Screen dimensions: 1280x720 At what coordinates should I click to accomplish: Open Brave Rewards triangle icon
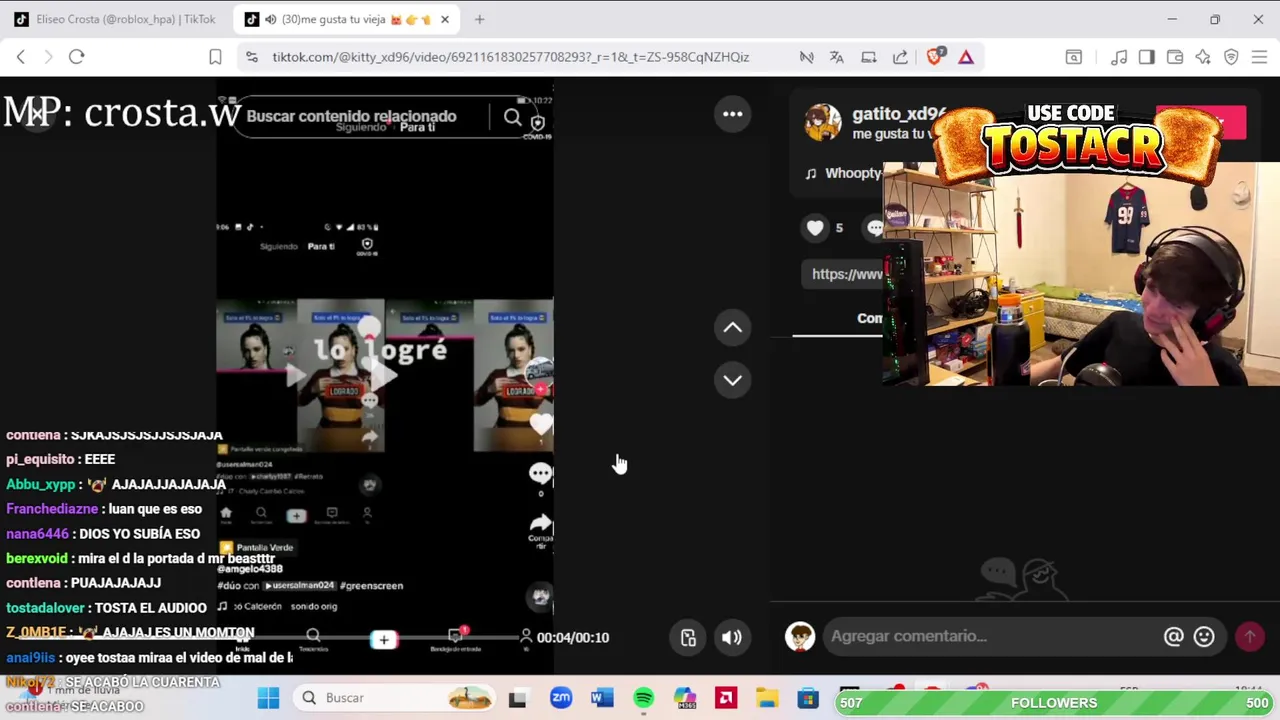(x=966, y=57)
